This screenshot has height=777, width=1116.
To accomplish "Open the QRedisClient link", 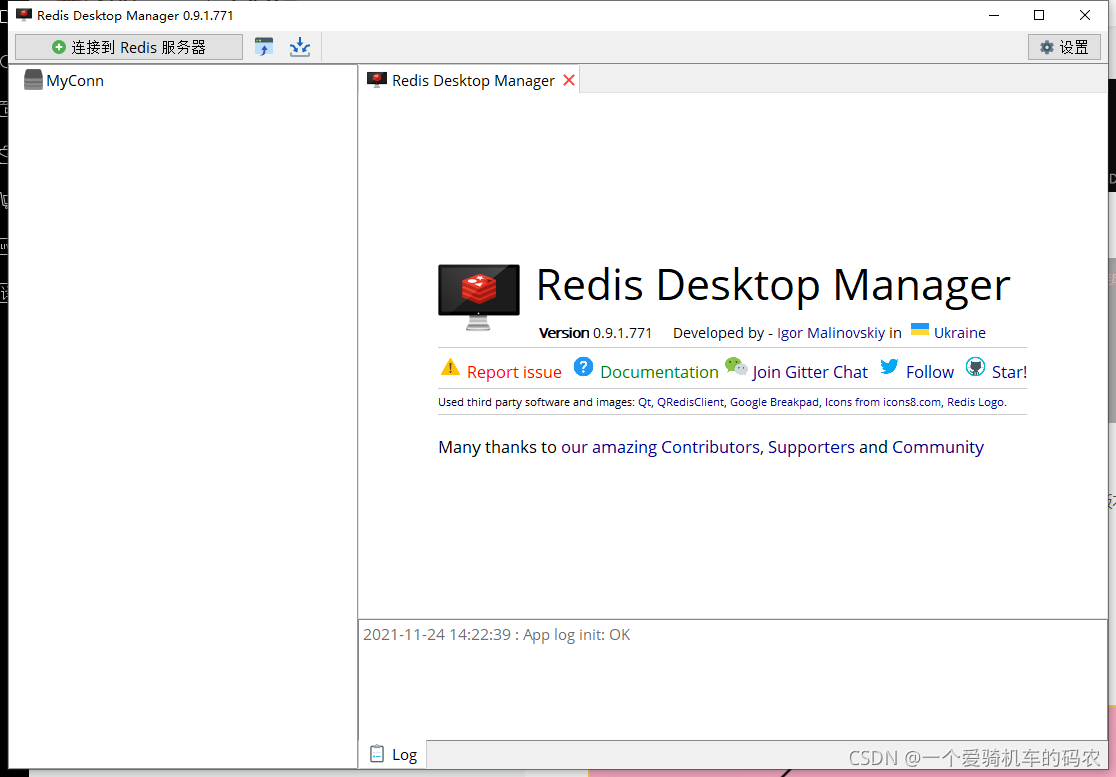I will 690,402.
